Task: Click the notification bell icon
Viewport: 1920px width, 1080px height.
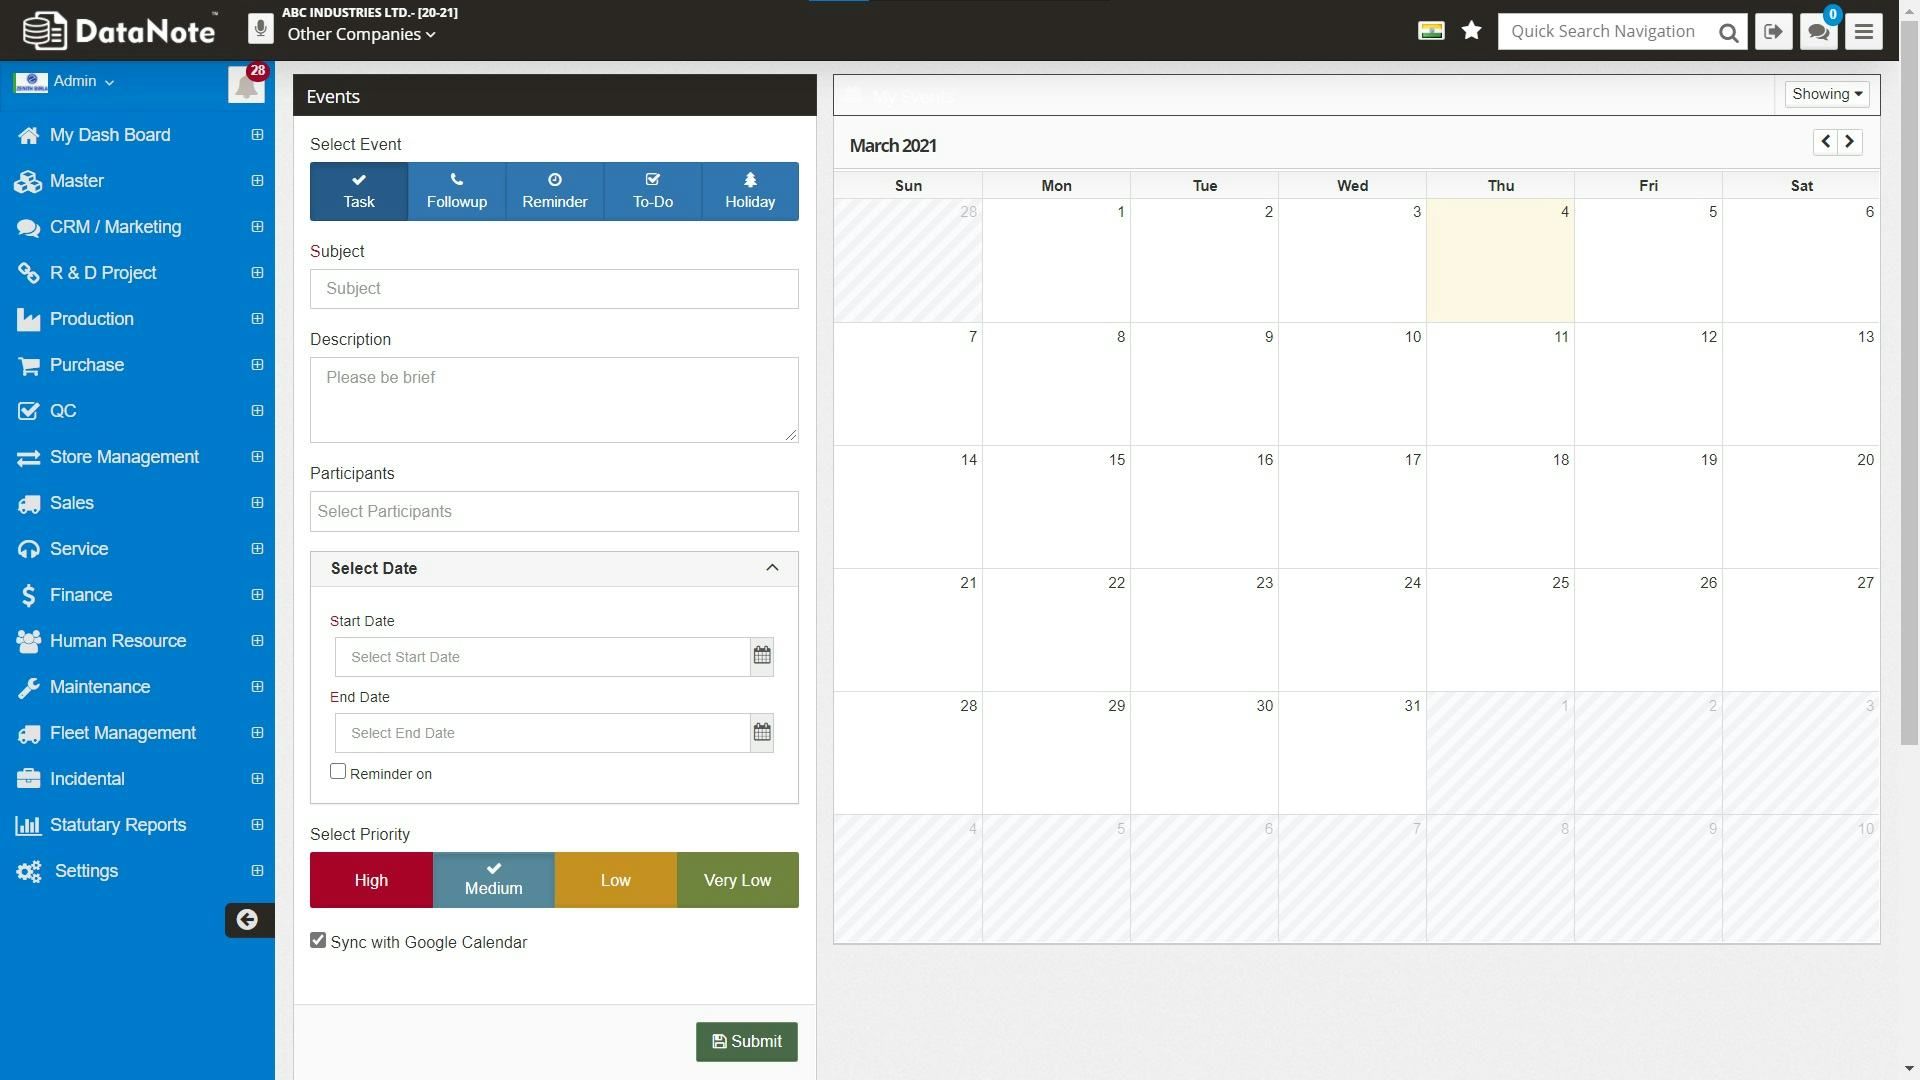Action: coord(245,86)
